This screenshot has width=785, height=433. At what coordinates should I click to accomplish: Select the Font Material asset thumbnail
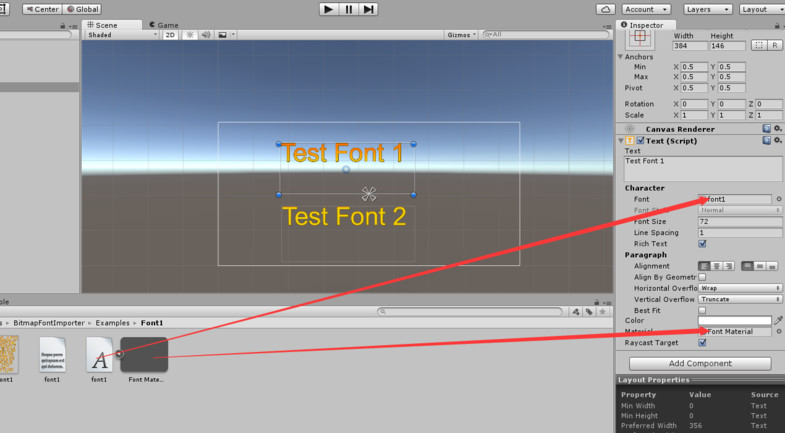point(144,354)
